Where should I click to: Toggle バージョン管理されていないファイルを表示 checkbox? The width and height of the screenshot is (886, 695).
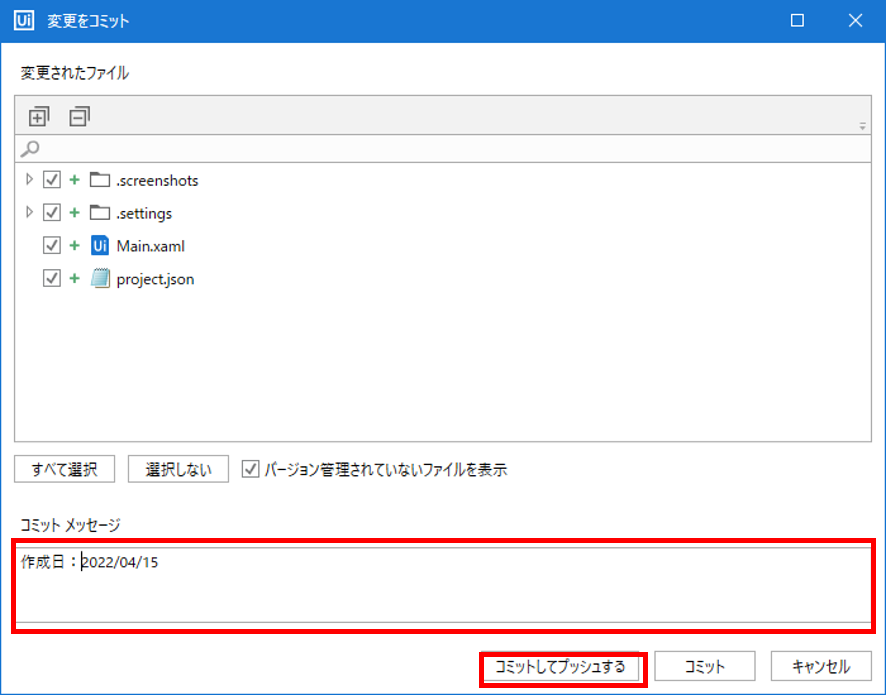(251, 469)
